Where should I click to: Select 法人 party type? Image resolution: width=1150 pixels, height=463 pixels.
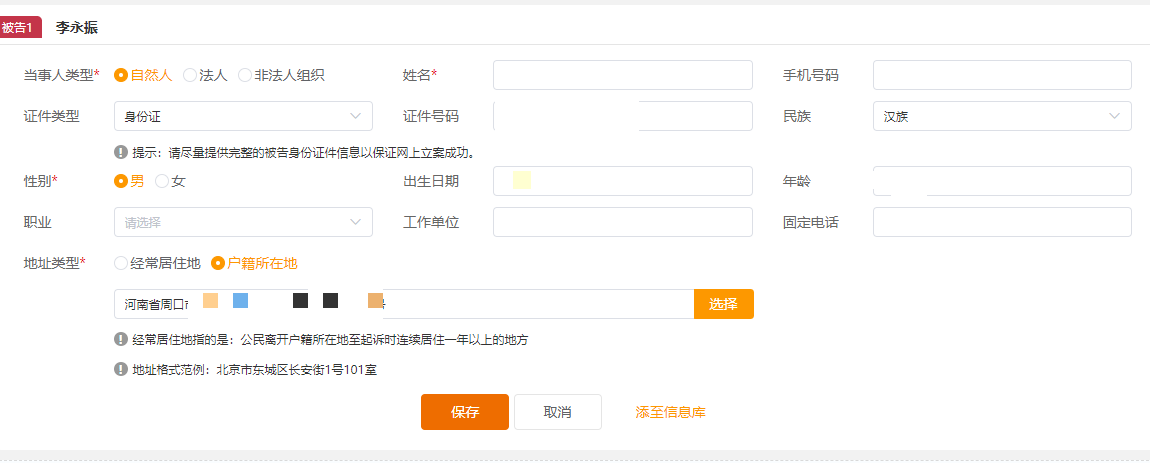coord(205,75)
